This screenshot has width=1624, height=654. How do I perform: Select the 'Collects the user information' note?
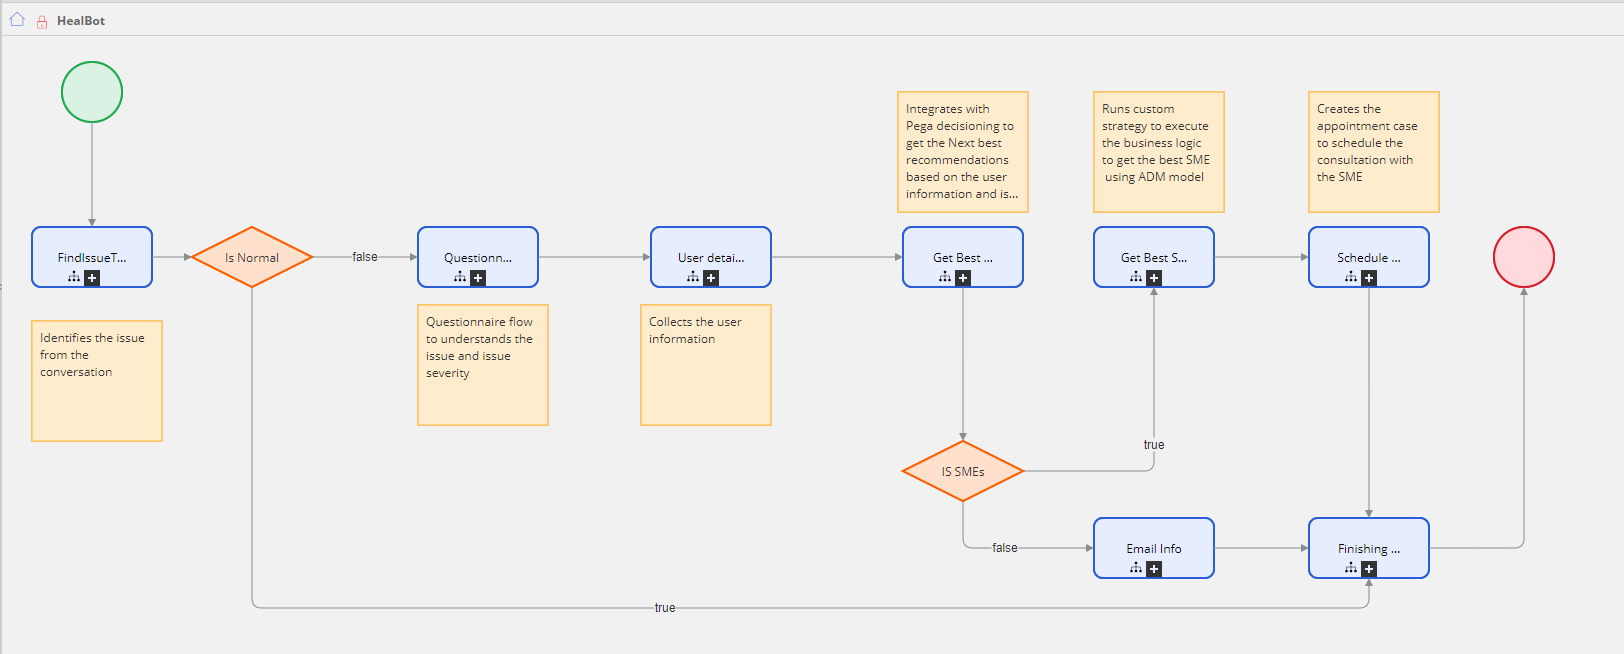[705, 365]
